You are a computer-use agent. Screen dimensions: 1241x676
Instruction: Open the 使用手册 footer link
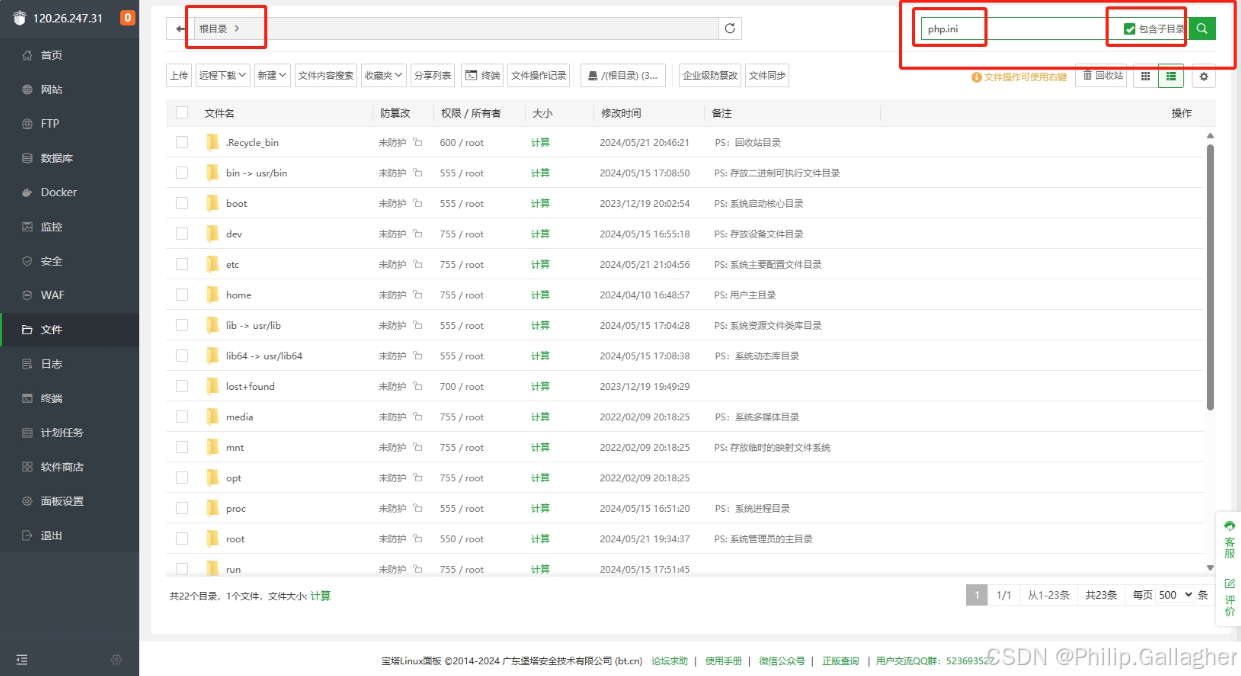[723, 660]
